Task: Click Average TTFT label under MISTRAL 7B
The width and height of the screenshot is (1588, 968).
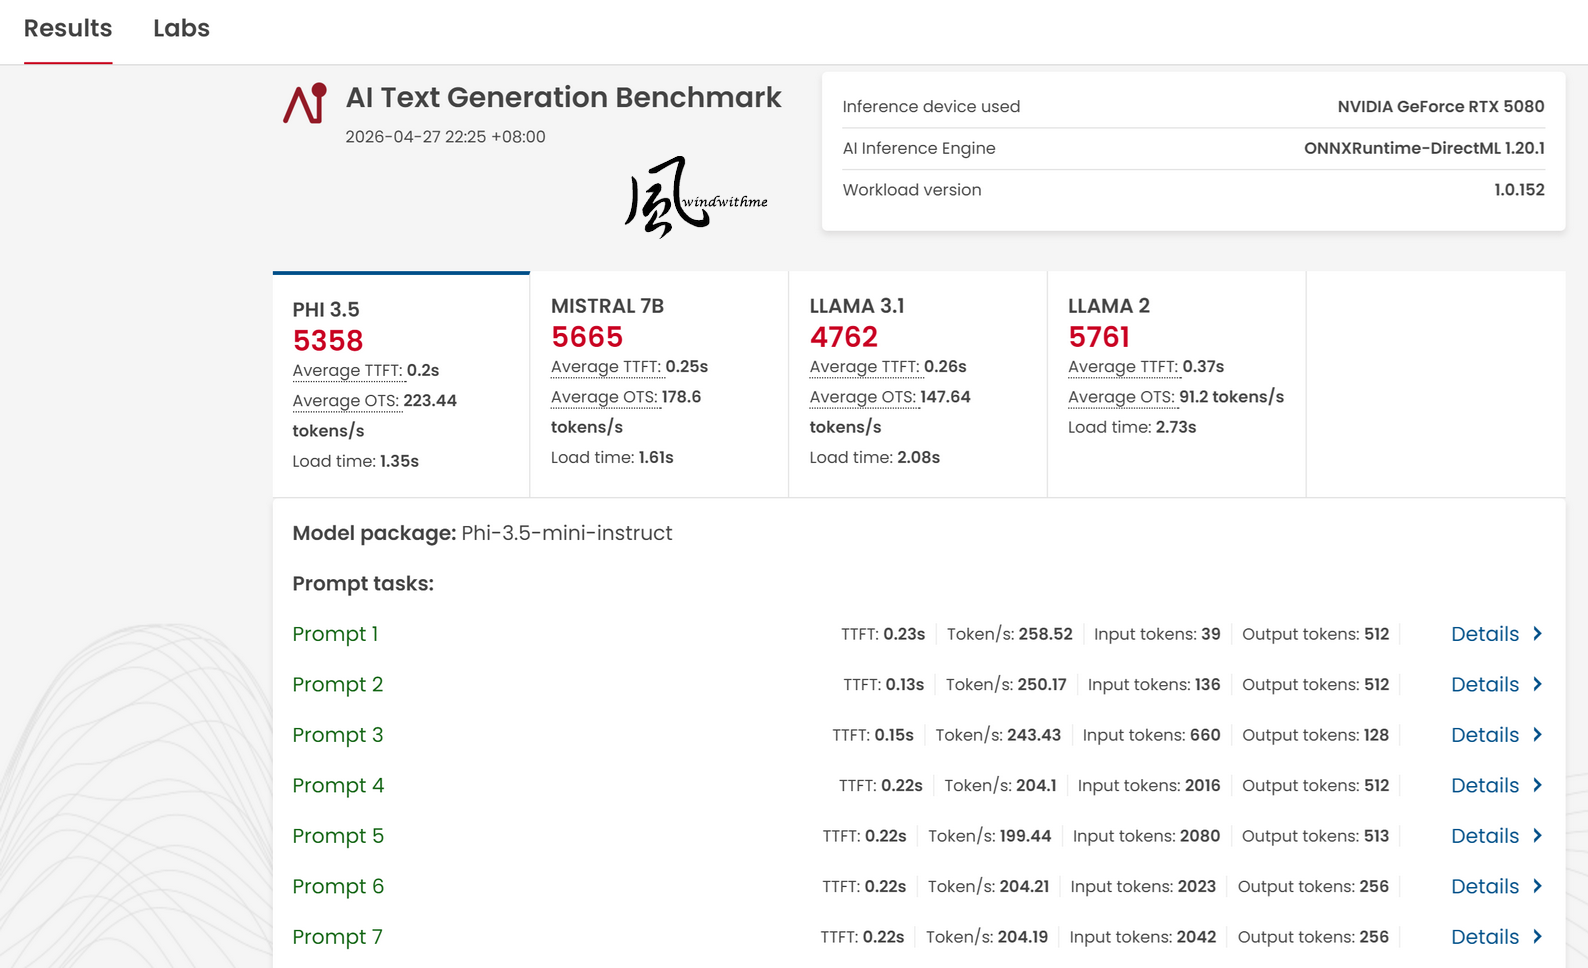Action: click(x=606, y=367)
